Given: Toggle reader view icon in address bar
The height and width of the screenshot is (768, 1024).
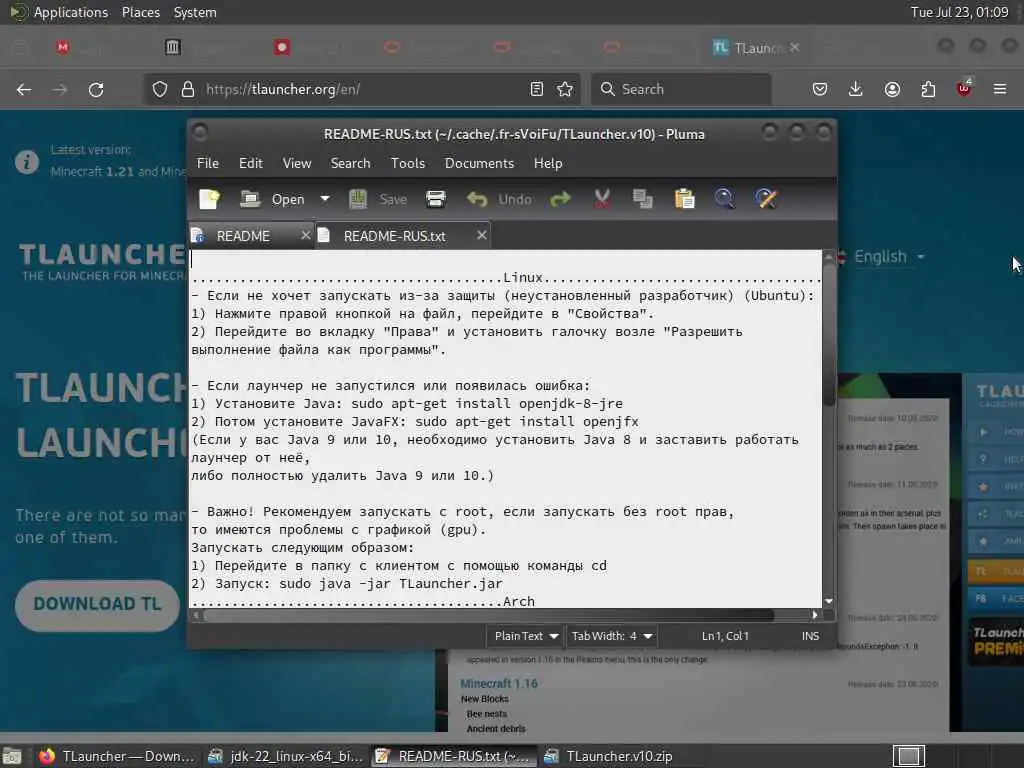Looking at the screenshot, I should click(x=537, y=89).
